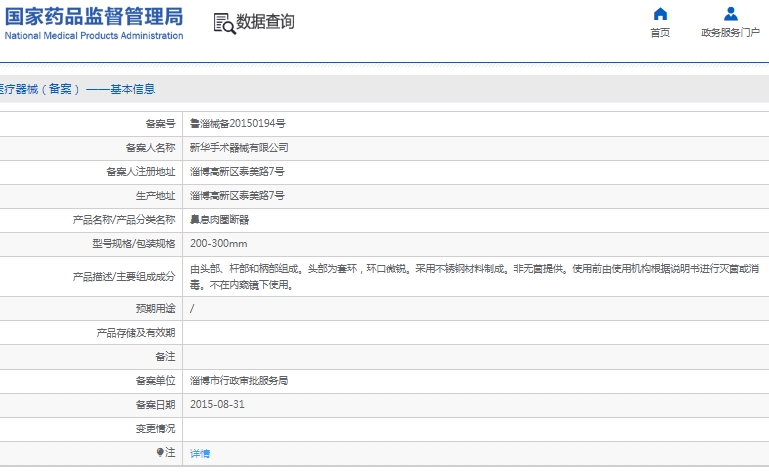769x475 pixels.
Task: Select filing date 2015-08-31
Action: pos(217,404)
